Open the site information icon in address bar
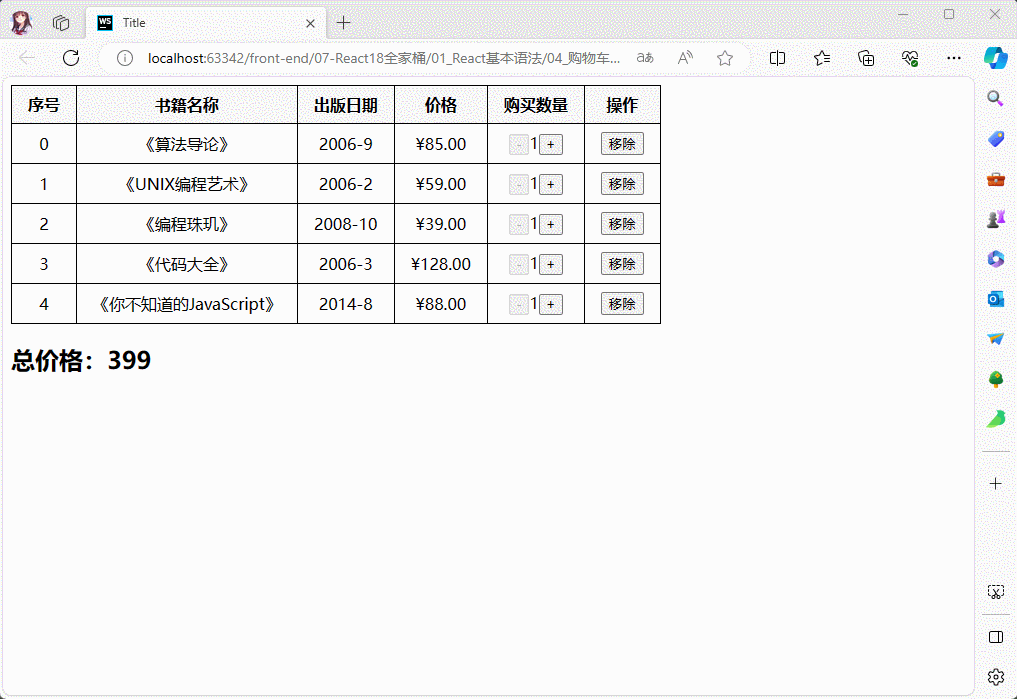Image resolution: width=1017 pixels, height=699 pixels. click(125, 58)
